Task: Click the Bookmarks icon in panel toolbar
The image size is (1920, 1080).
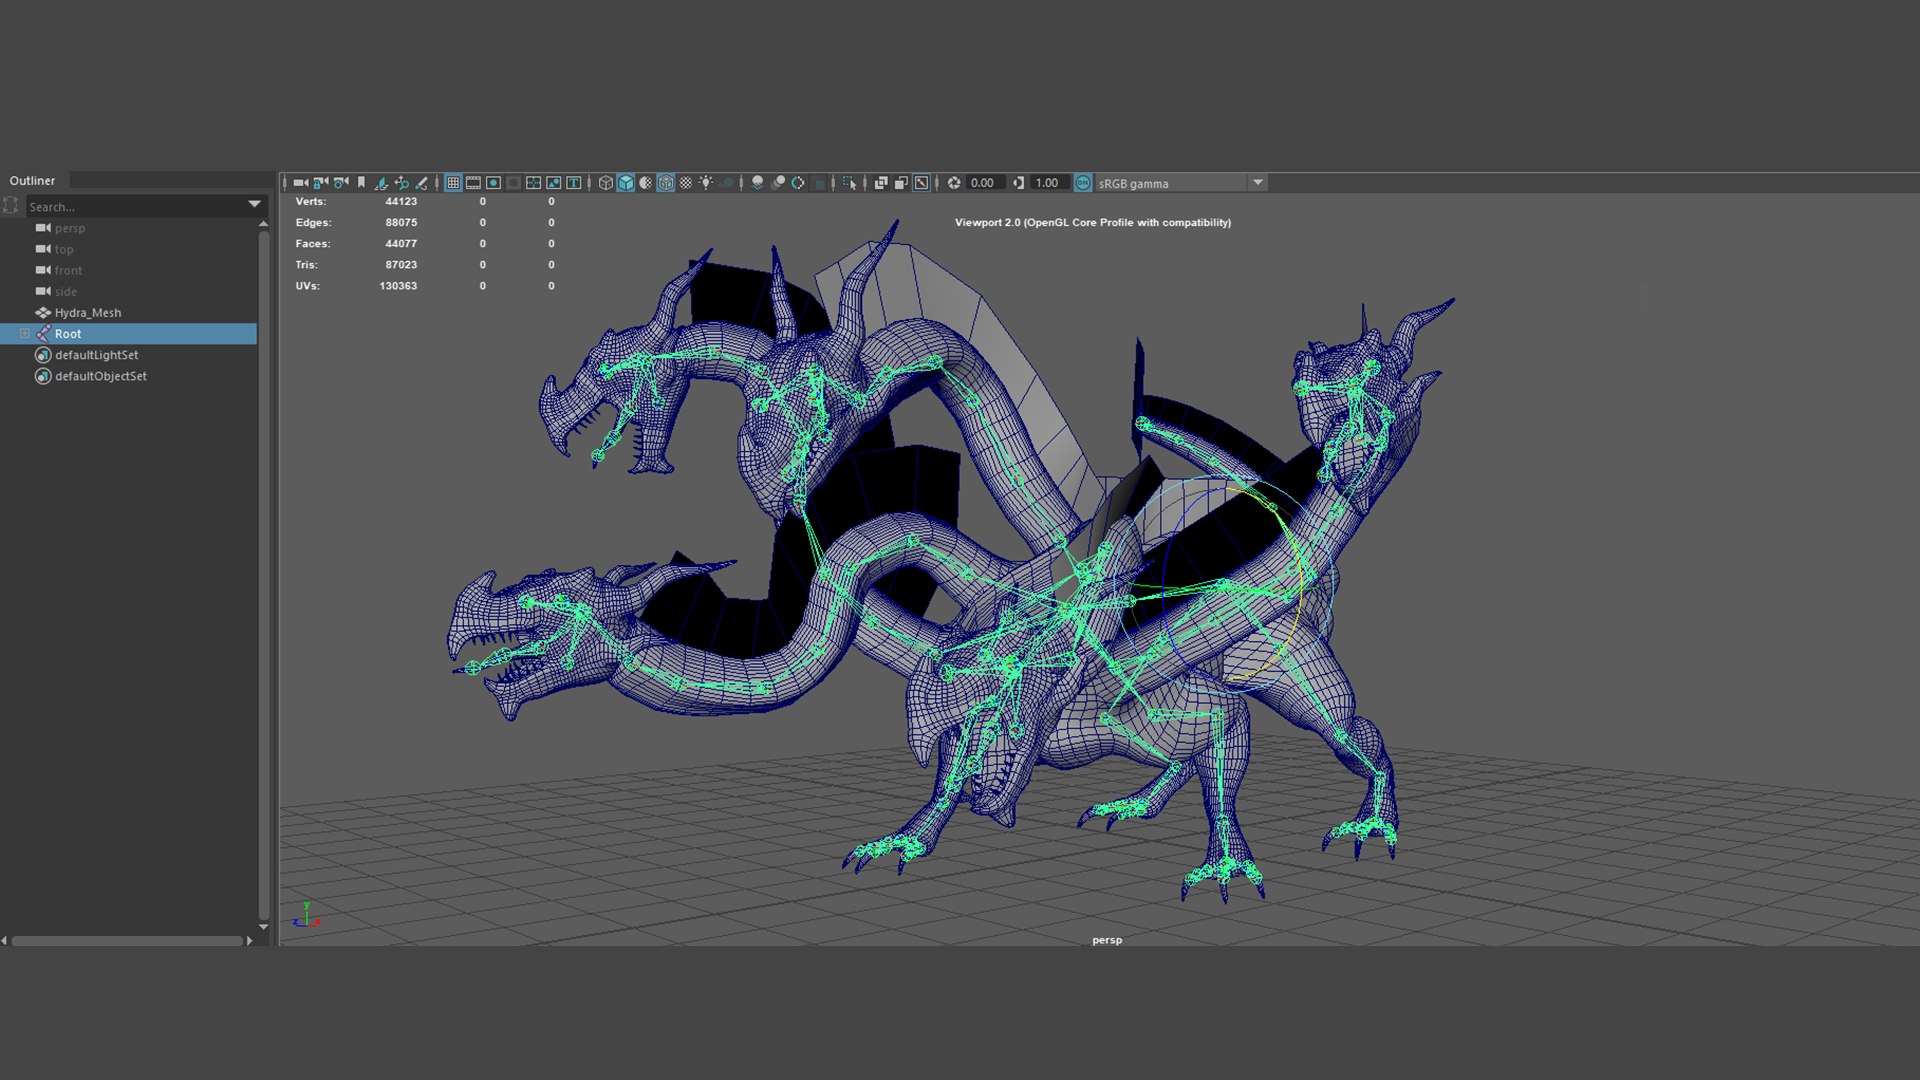Action: click(x=361, y=183)
